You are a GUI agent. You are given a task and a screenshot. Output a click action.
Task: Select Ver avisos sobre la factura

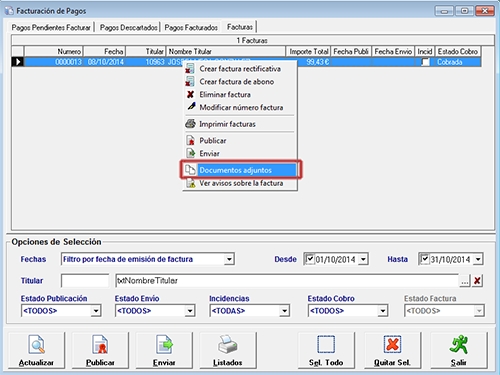[x=240, y=183]
